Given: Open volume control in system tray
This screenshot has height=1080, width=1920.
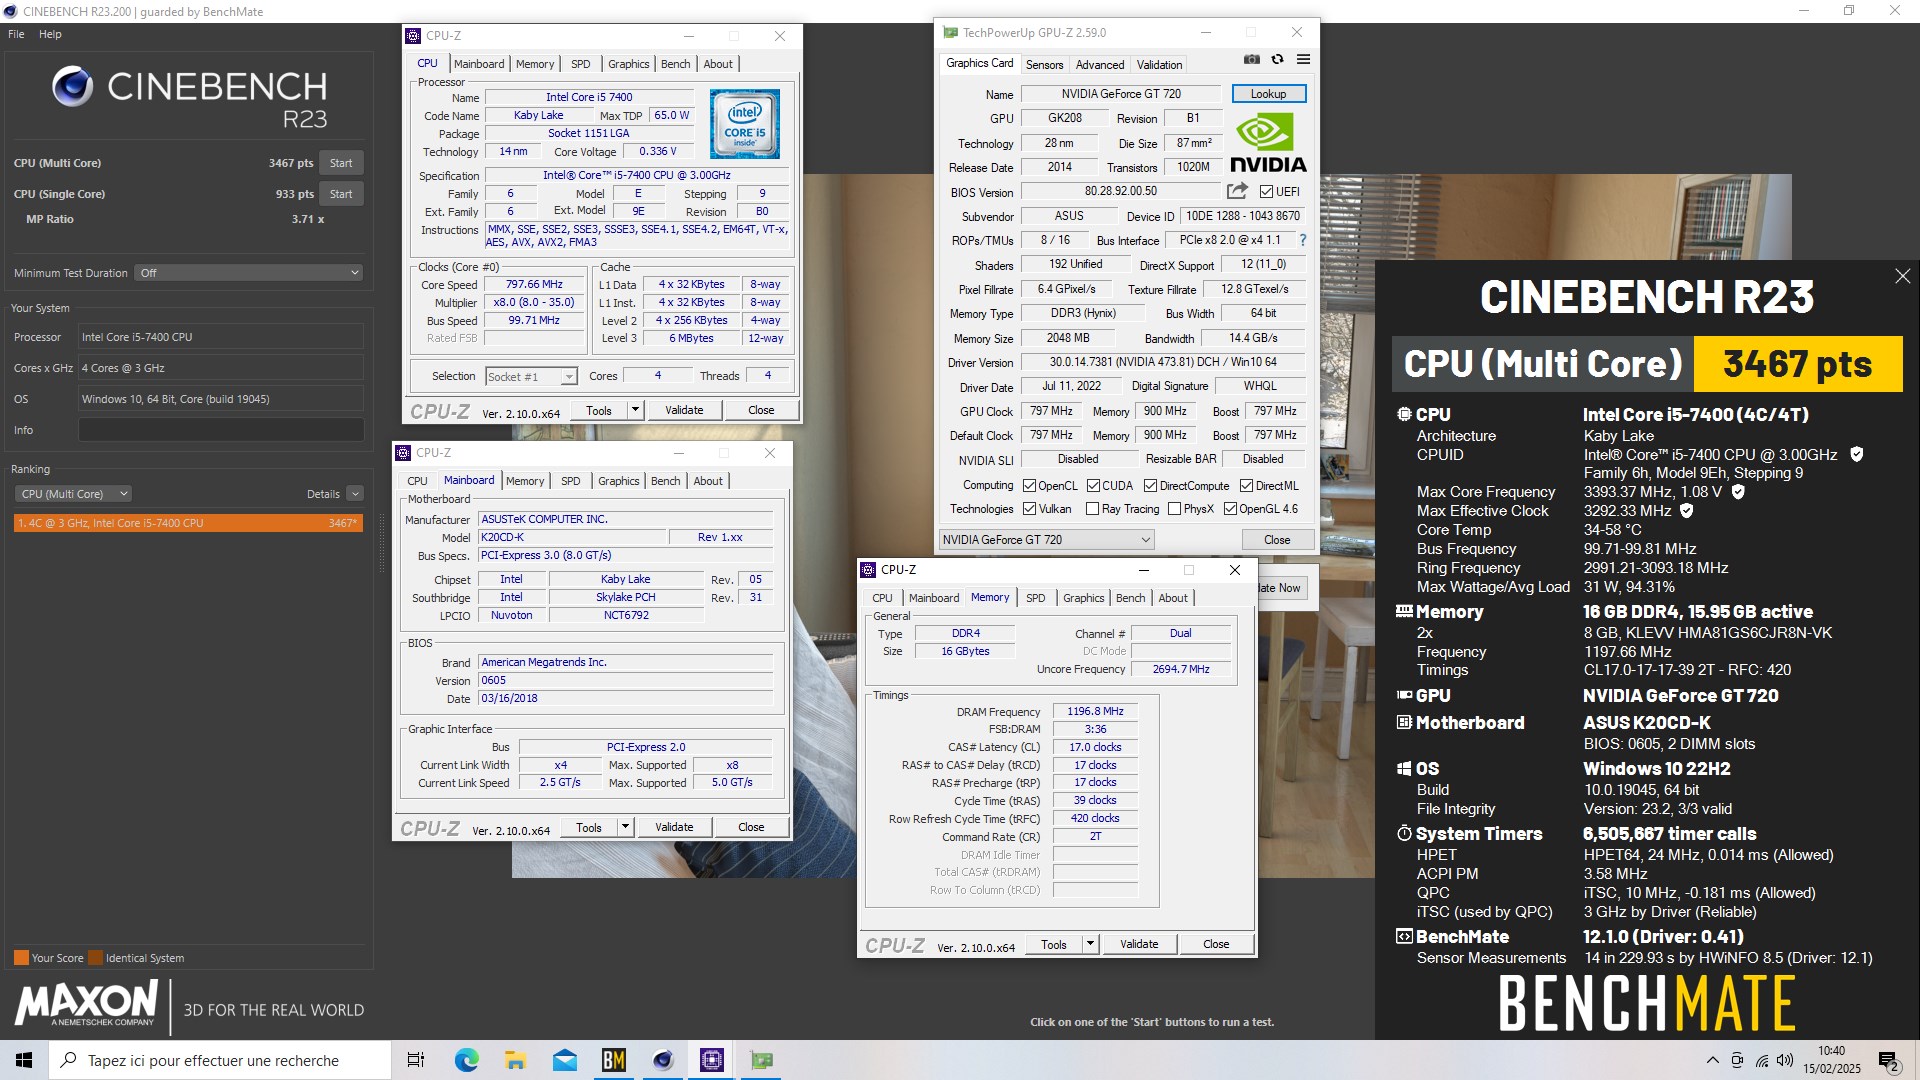Looking at the screenshot, I should 1785,1060.
